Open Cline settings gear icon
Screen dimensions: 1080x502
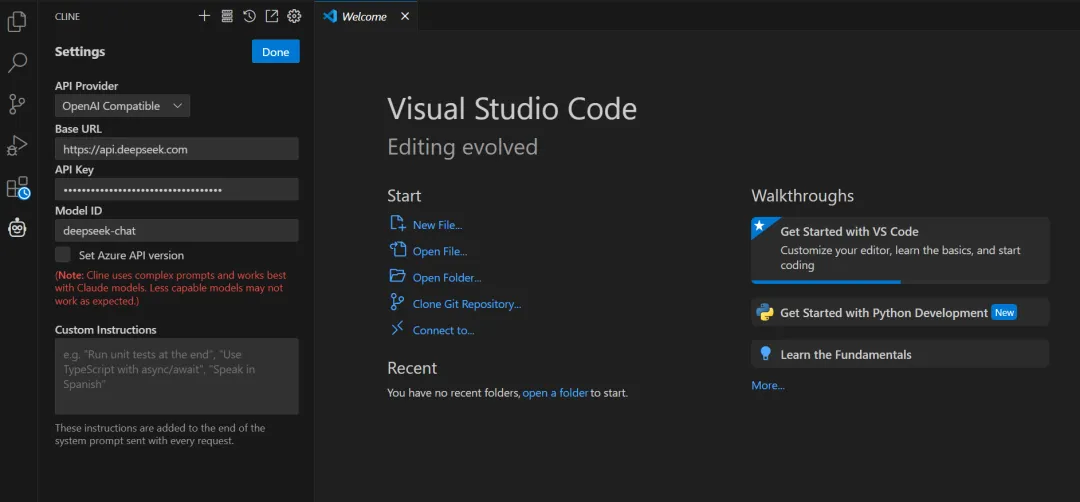click(294, 16)
